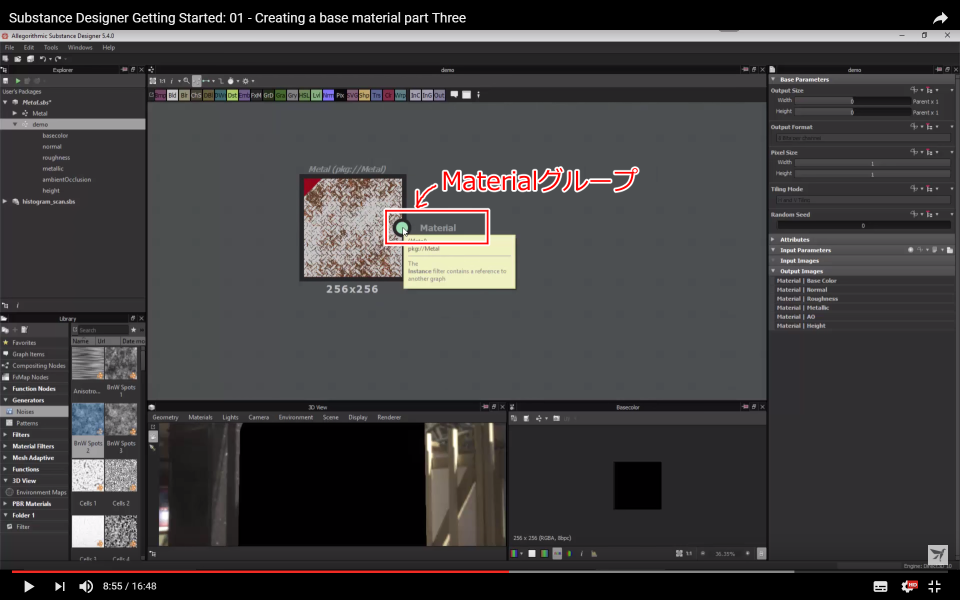Add a frame to the graph
960x600 pixels.
point(466,95)
